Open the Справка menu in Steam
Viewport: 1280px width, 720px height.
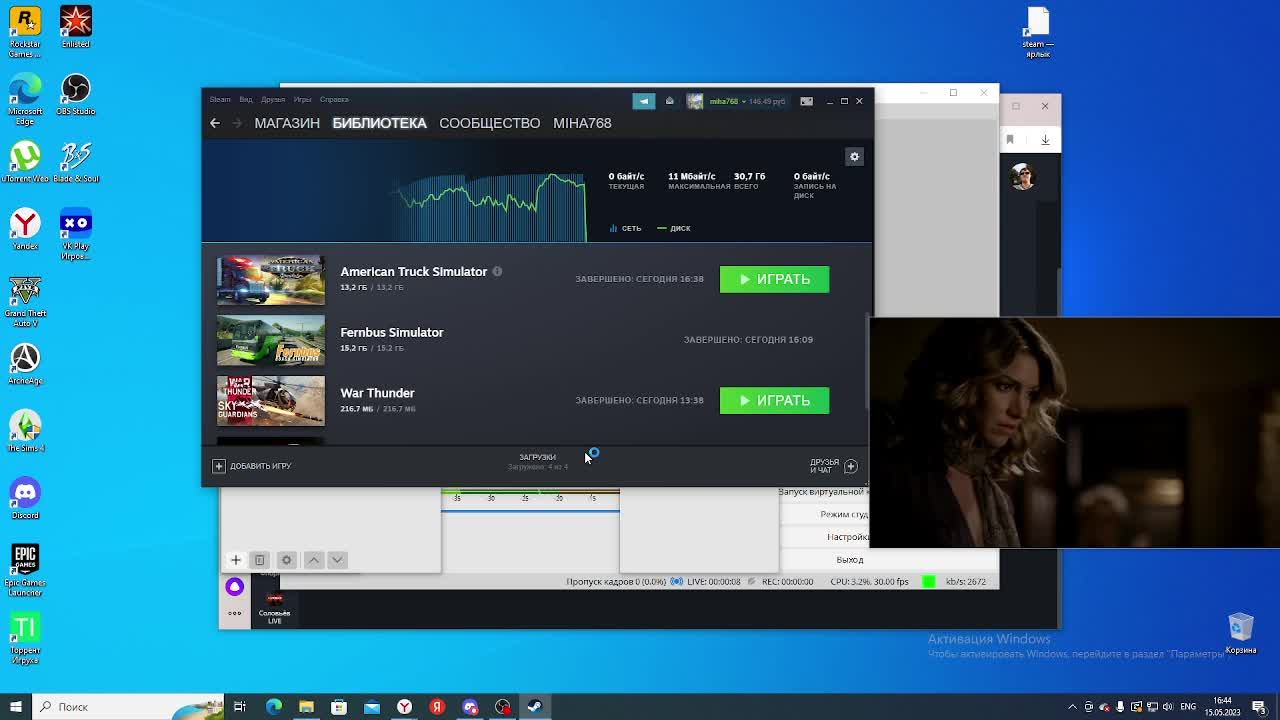coord(334,100)
